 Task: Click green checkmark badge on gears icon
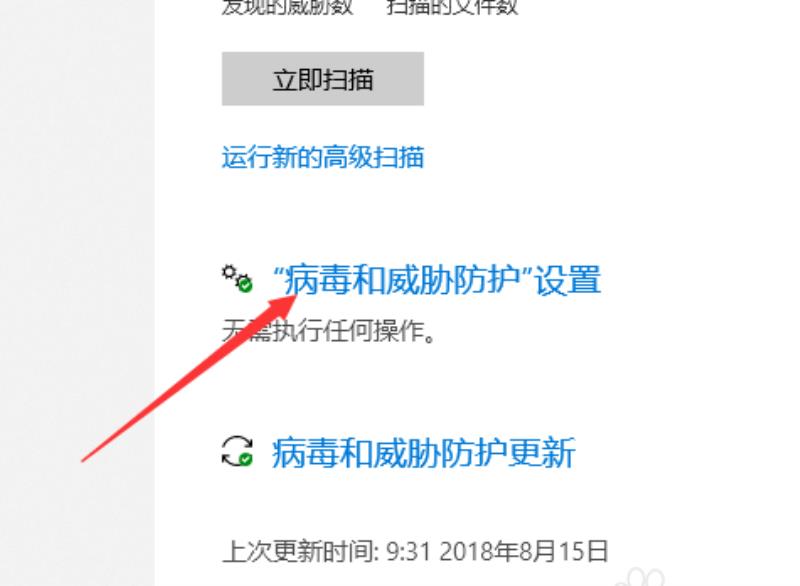click(245, 285)
